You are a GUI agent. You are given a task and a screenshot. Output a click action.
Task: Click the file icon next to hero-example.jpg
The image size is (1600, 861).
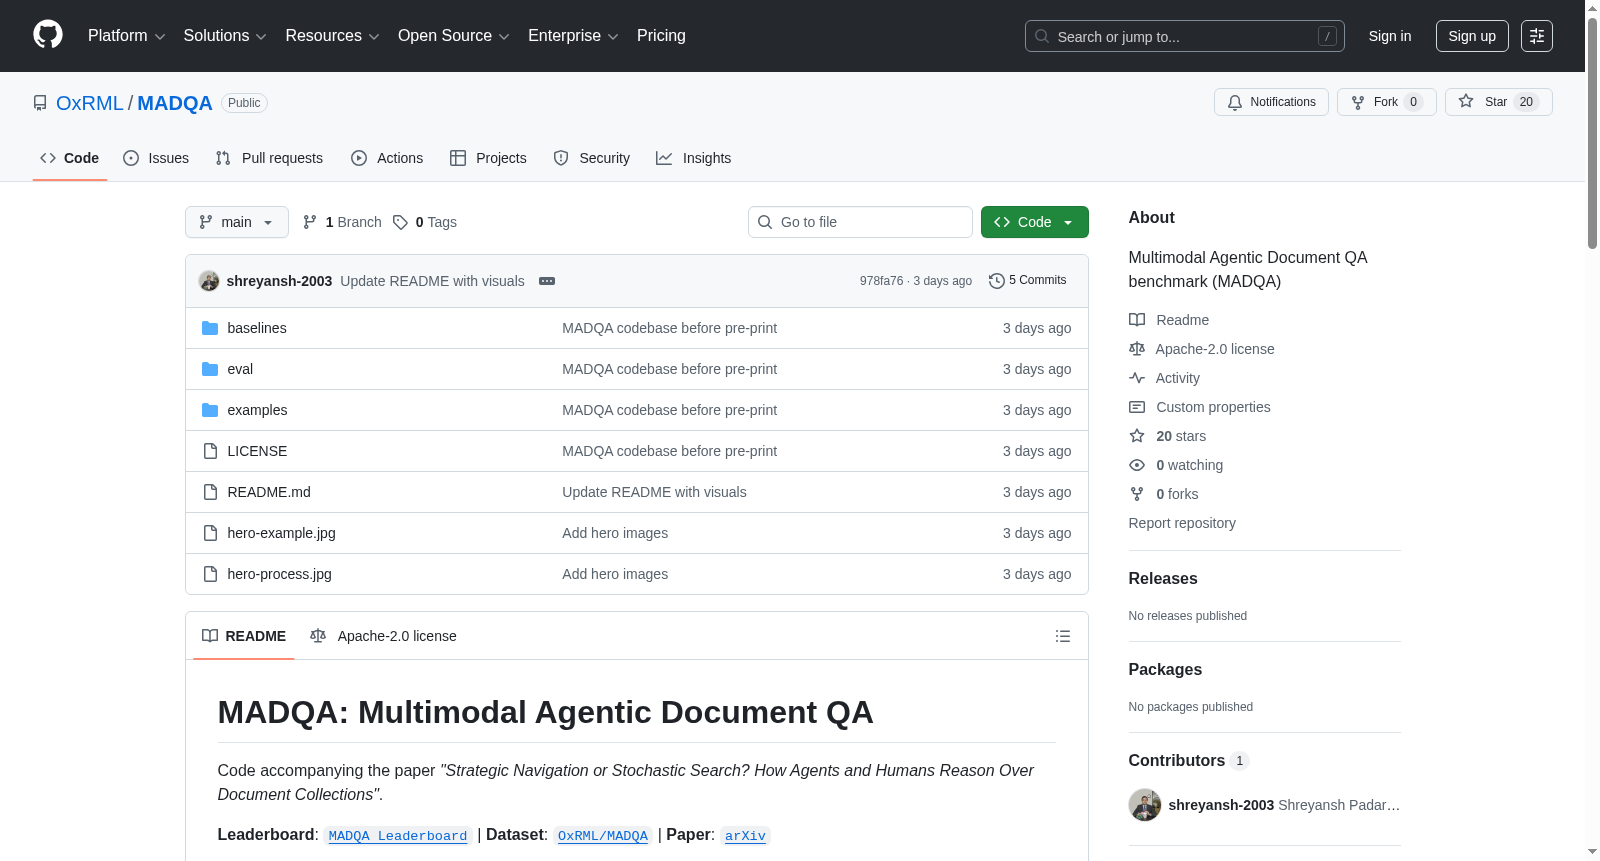coord(210,533)
